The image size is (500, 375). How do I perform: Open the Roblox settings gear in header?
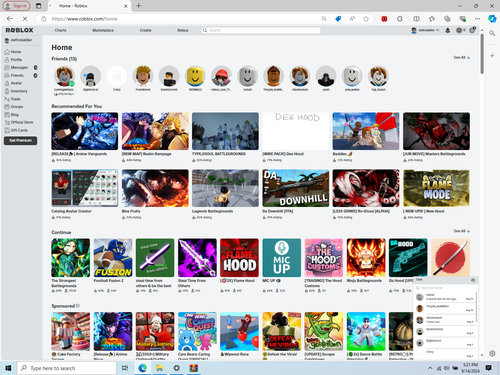pos(472,30)
